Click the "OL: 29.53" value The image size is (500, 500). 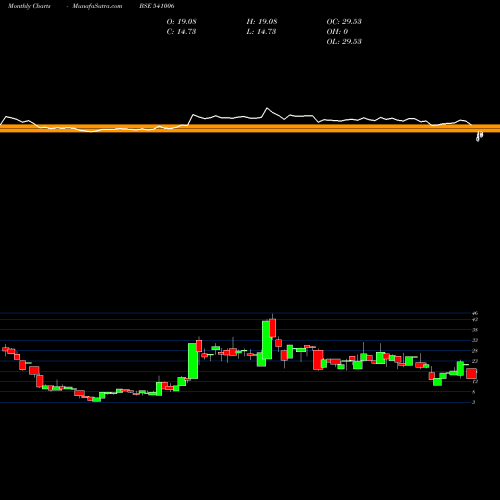point(344,42)
